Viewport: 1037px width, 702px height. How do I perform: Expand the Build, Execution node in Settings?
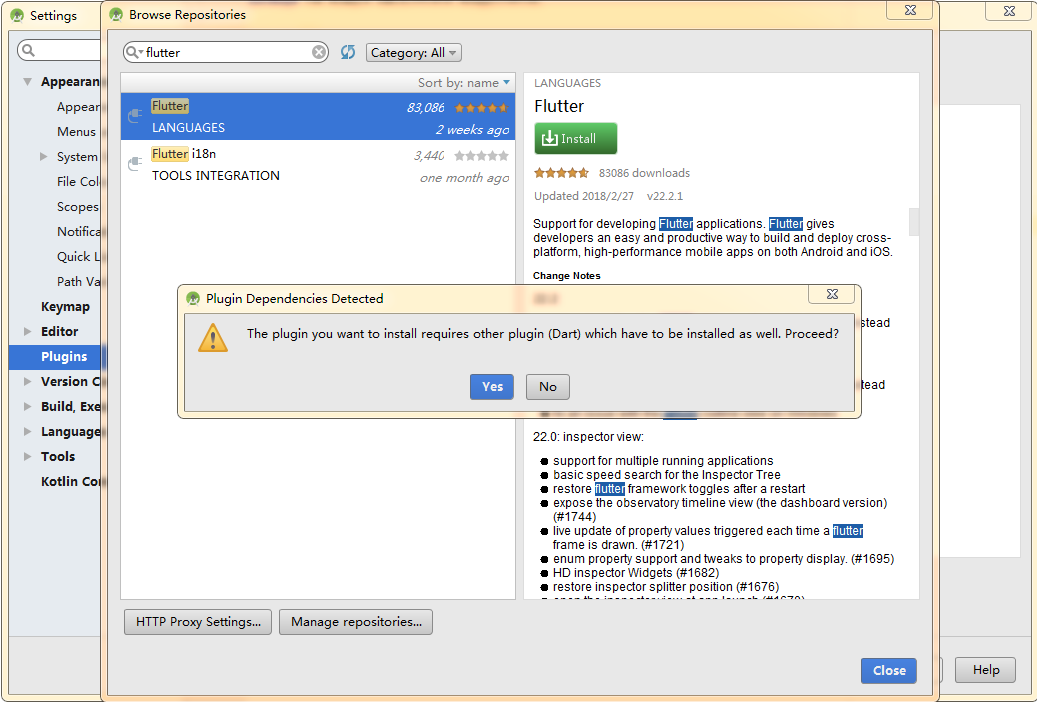pos(27,406)
